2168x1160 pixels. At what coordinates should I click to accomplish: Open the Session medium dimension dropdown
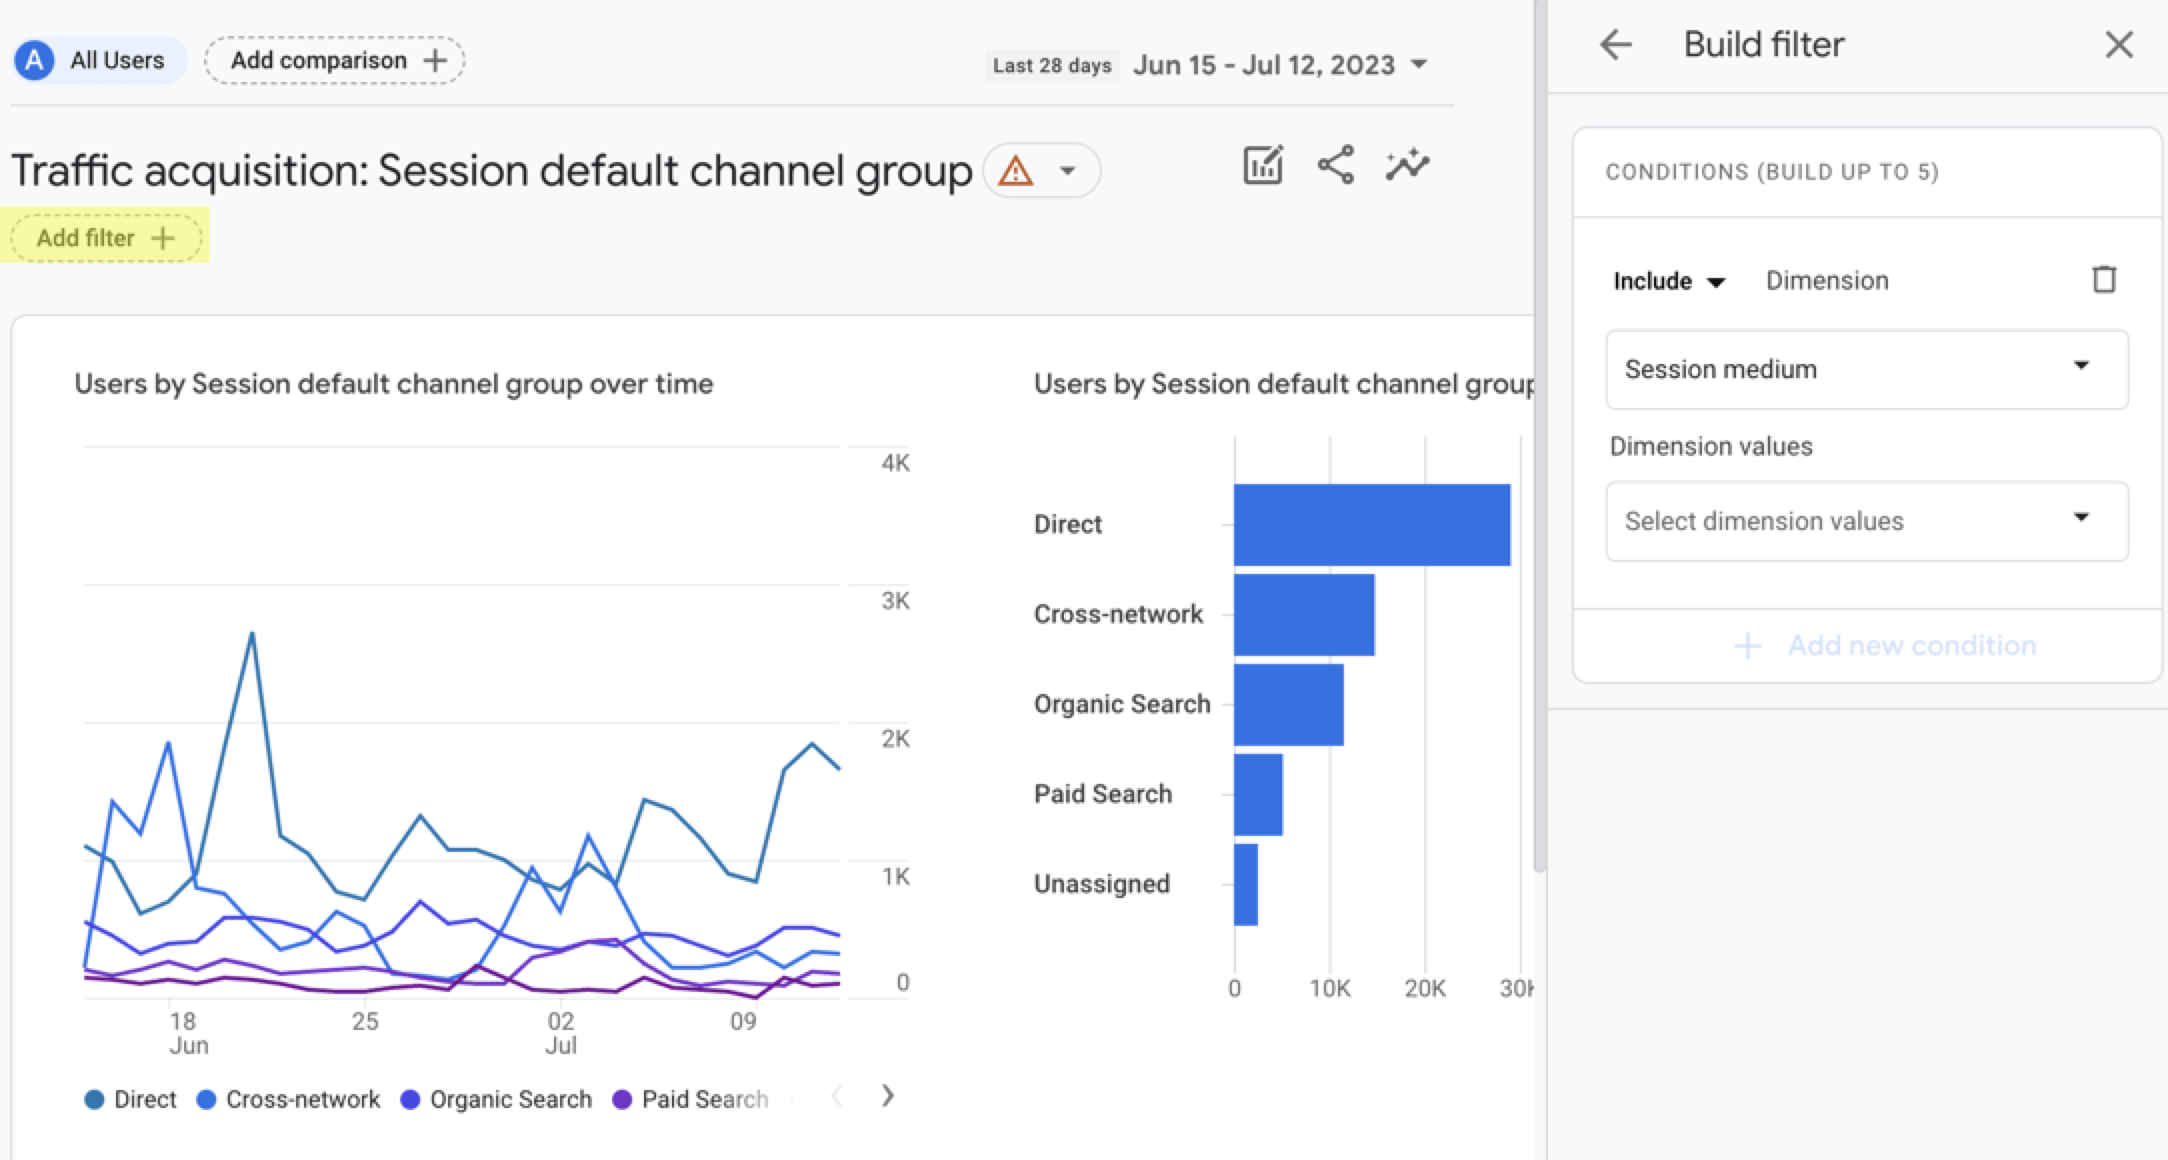click(1867, 369)
